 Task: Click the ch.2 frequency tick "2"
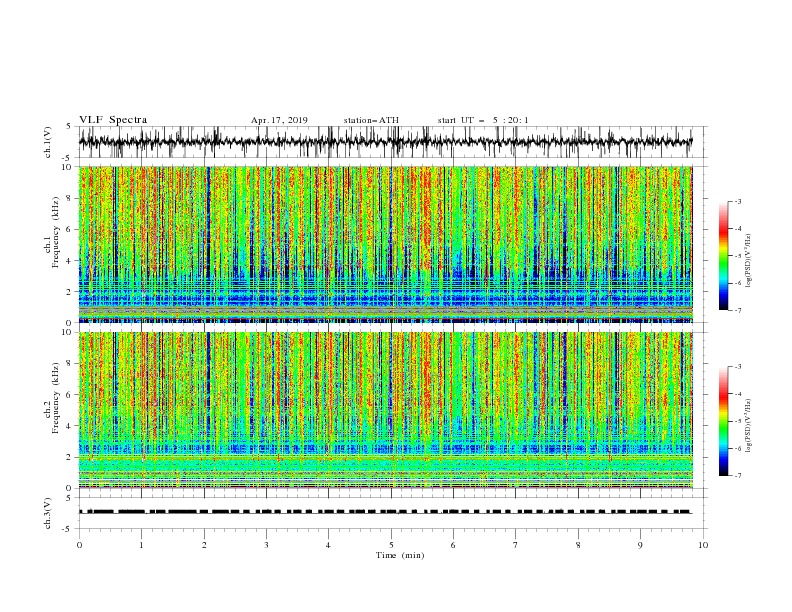[x=70, y=457]
